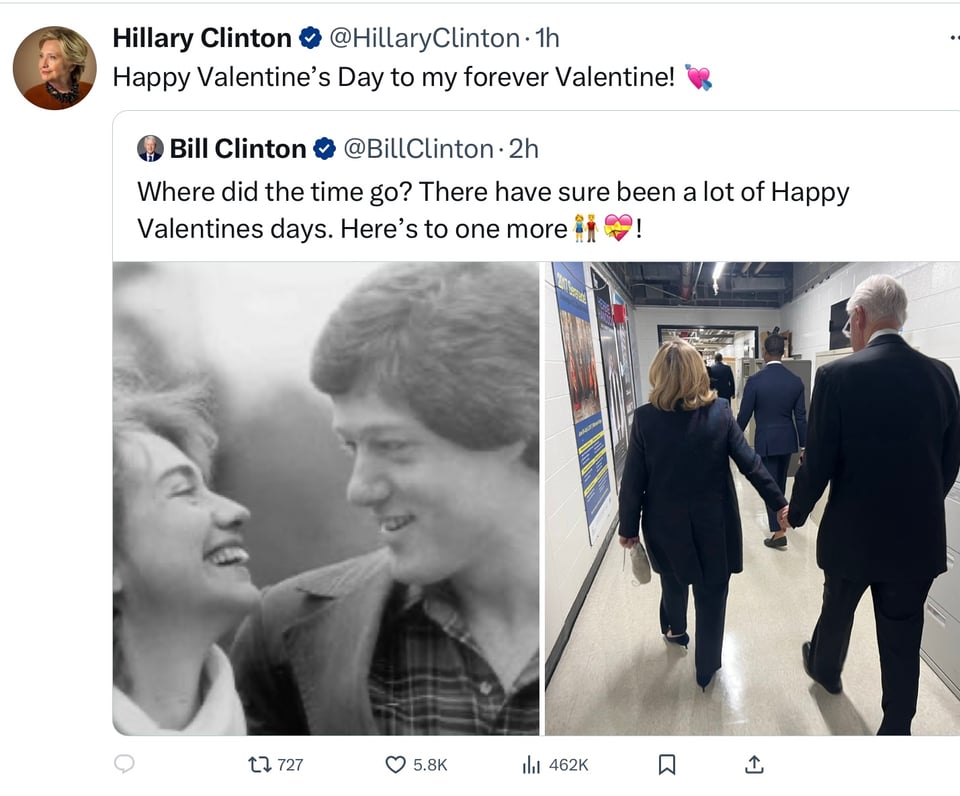Click Hillary Clinton's verified badge

310,39
